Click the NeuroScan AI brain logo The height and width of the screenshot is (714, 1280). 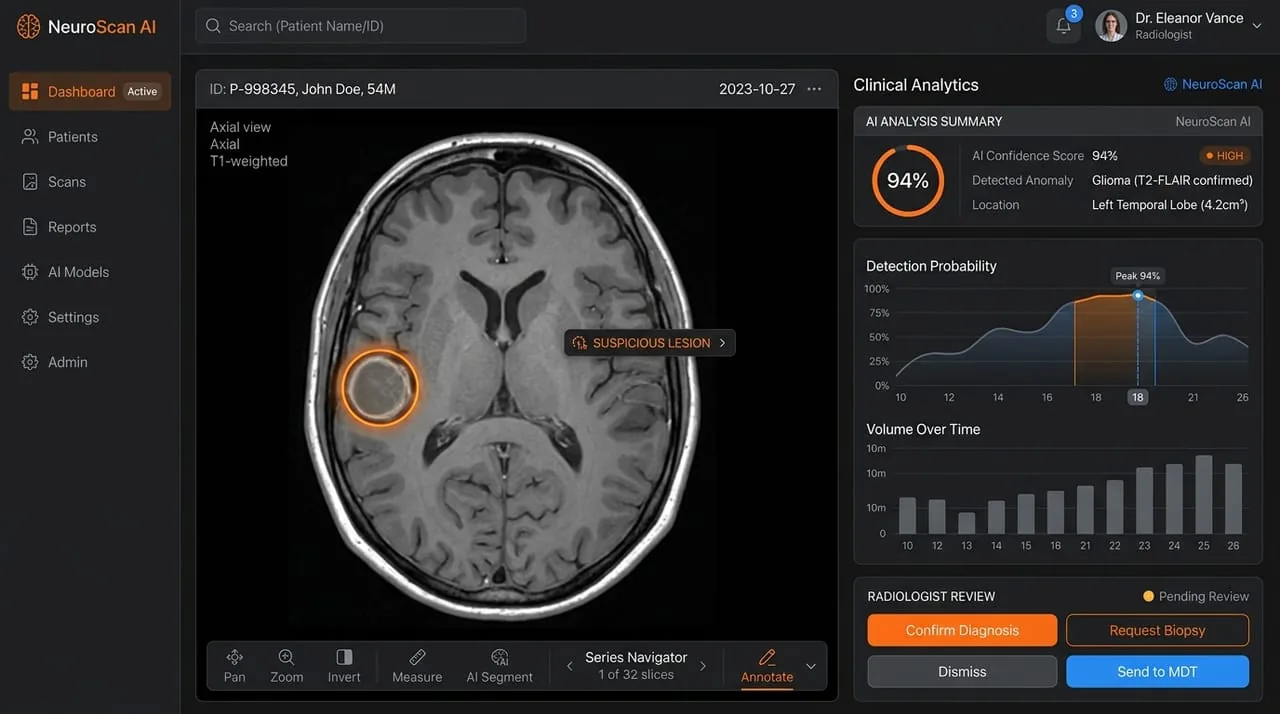(29, 27)
